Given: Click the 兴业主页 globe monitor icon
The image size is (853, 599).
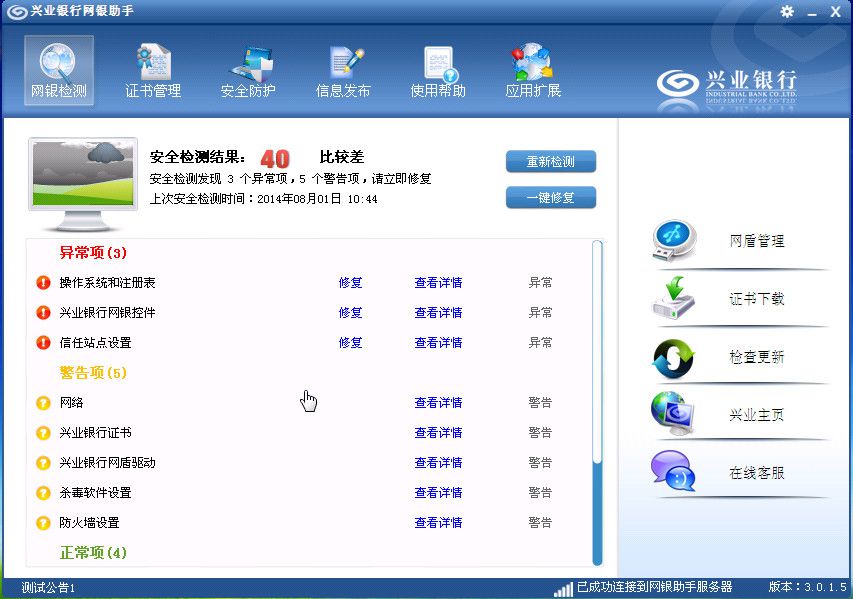Looking at the screenshot, I should 672,413.
